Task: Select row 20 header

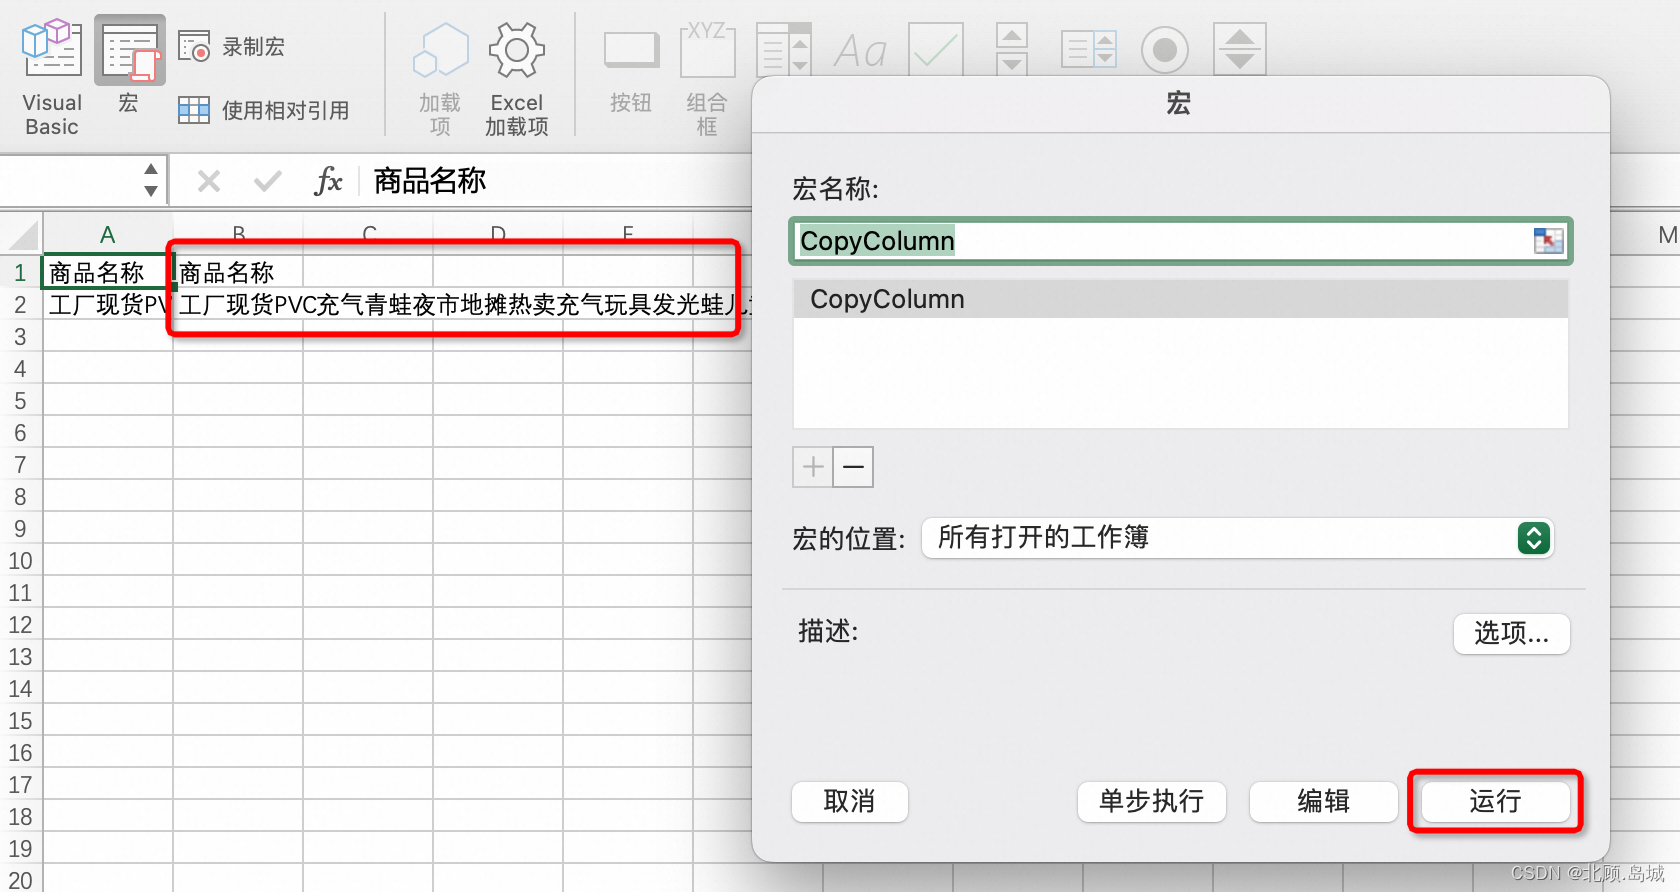Action: point(20,879)
